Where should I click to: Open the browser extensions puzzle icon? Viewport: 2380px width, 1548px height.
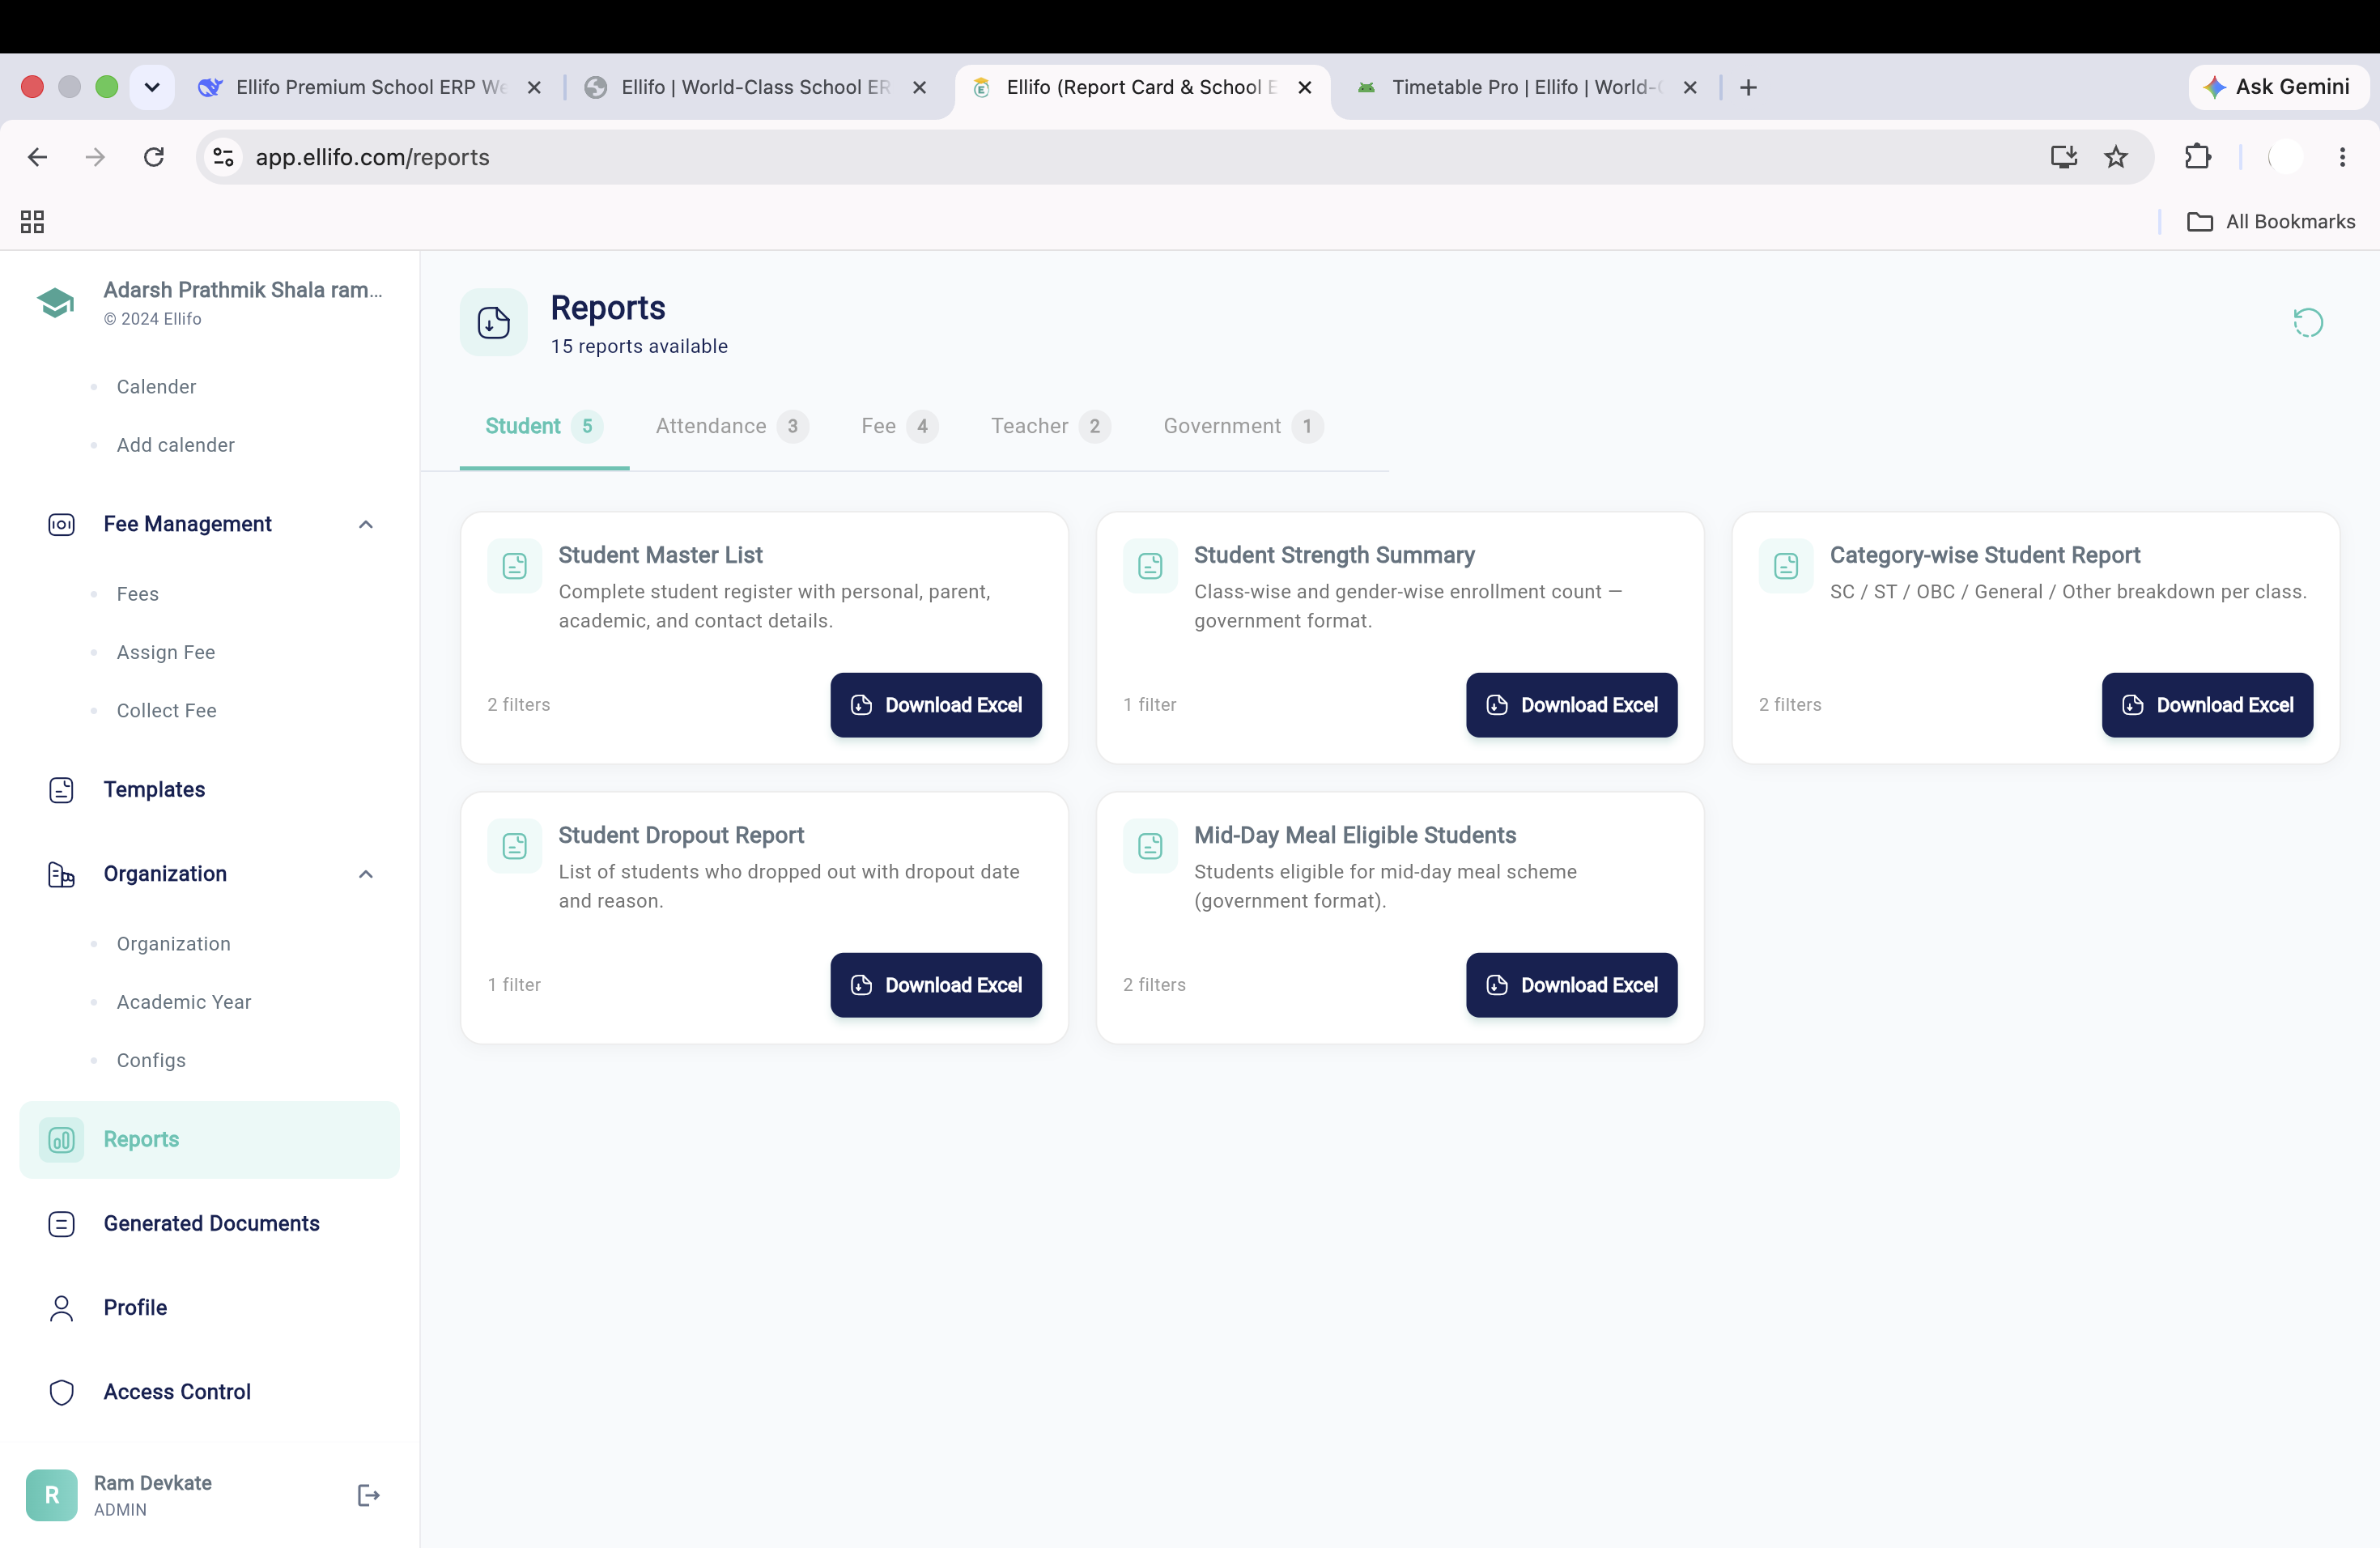pyautogui.click(x=2198, y=157)
